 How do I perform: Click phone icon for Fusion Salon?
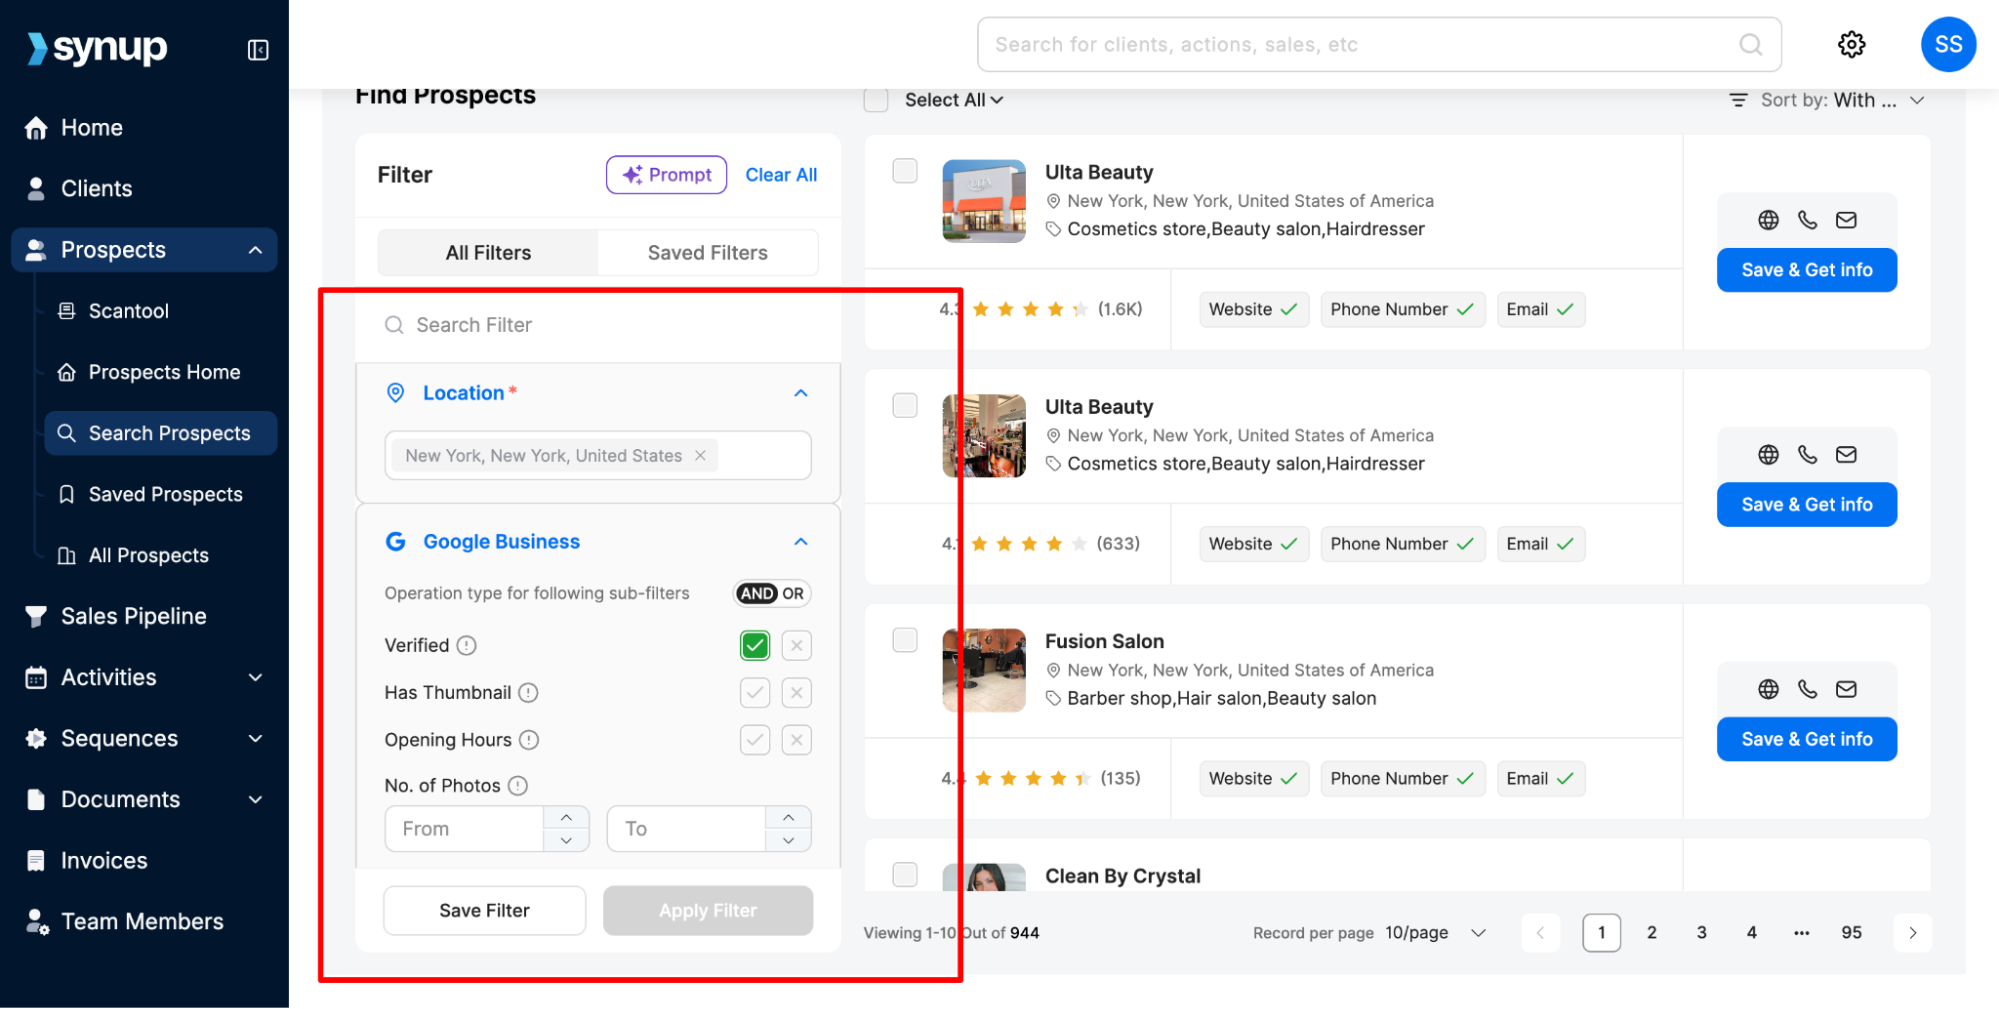1807,689
